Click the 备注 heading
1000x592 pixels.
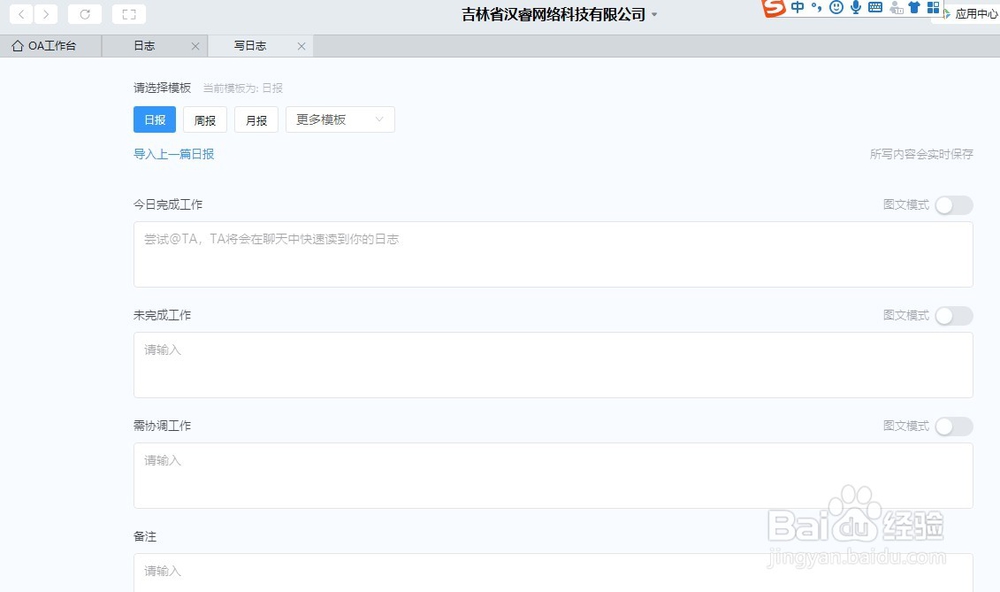click(145, 536)
